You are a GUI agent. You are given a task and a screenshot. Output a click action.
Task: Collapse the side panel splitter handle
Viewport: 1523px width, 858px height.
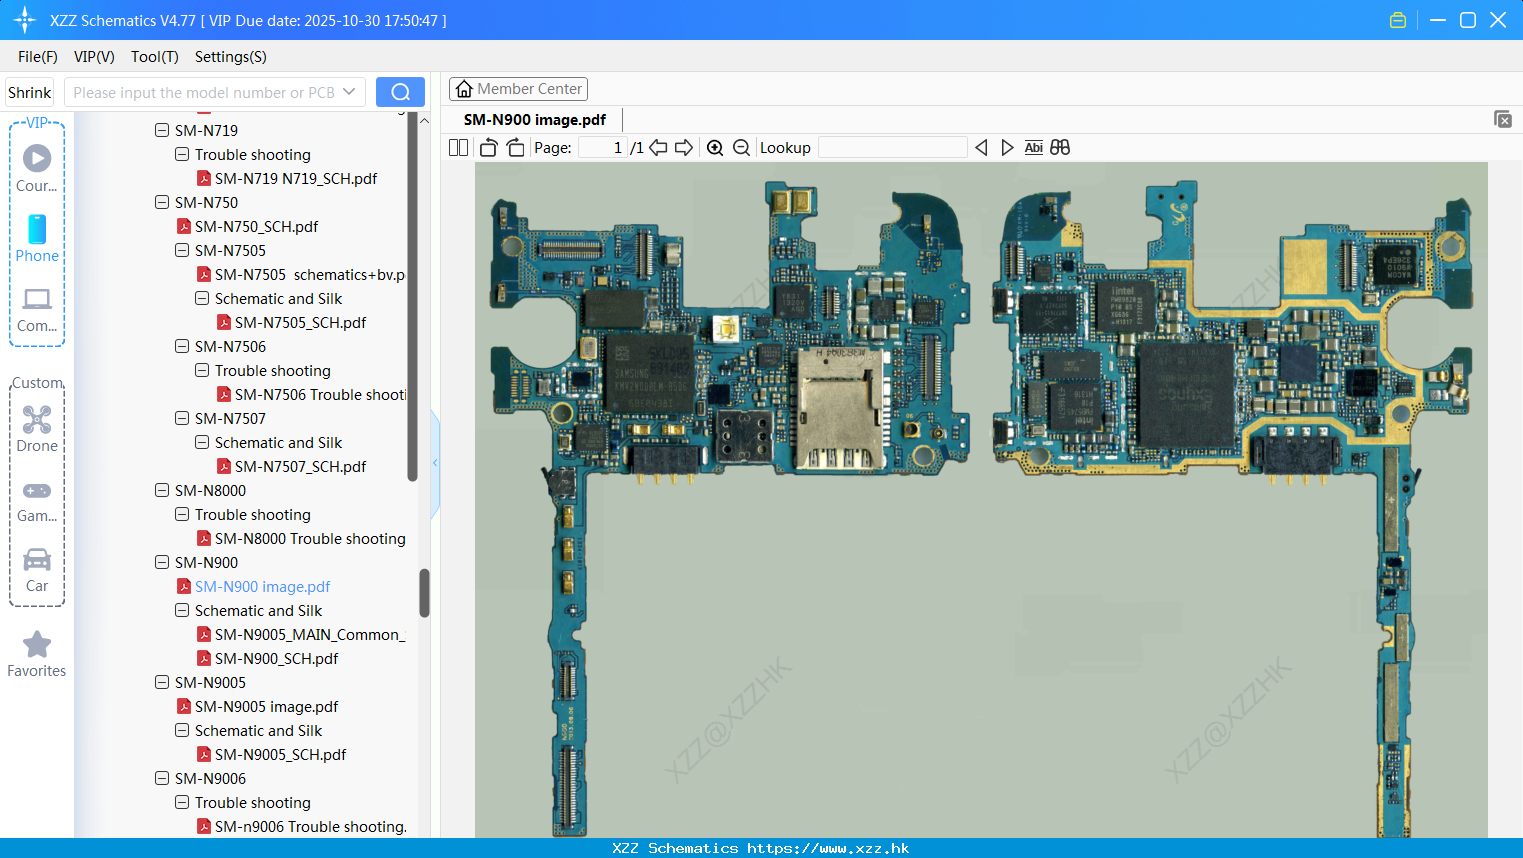click(x=435, y=463)
